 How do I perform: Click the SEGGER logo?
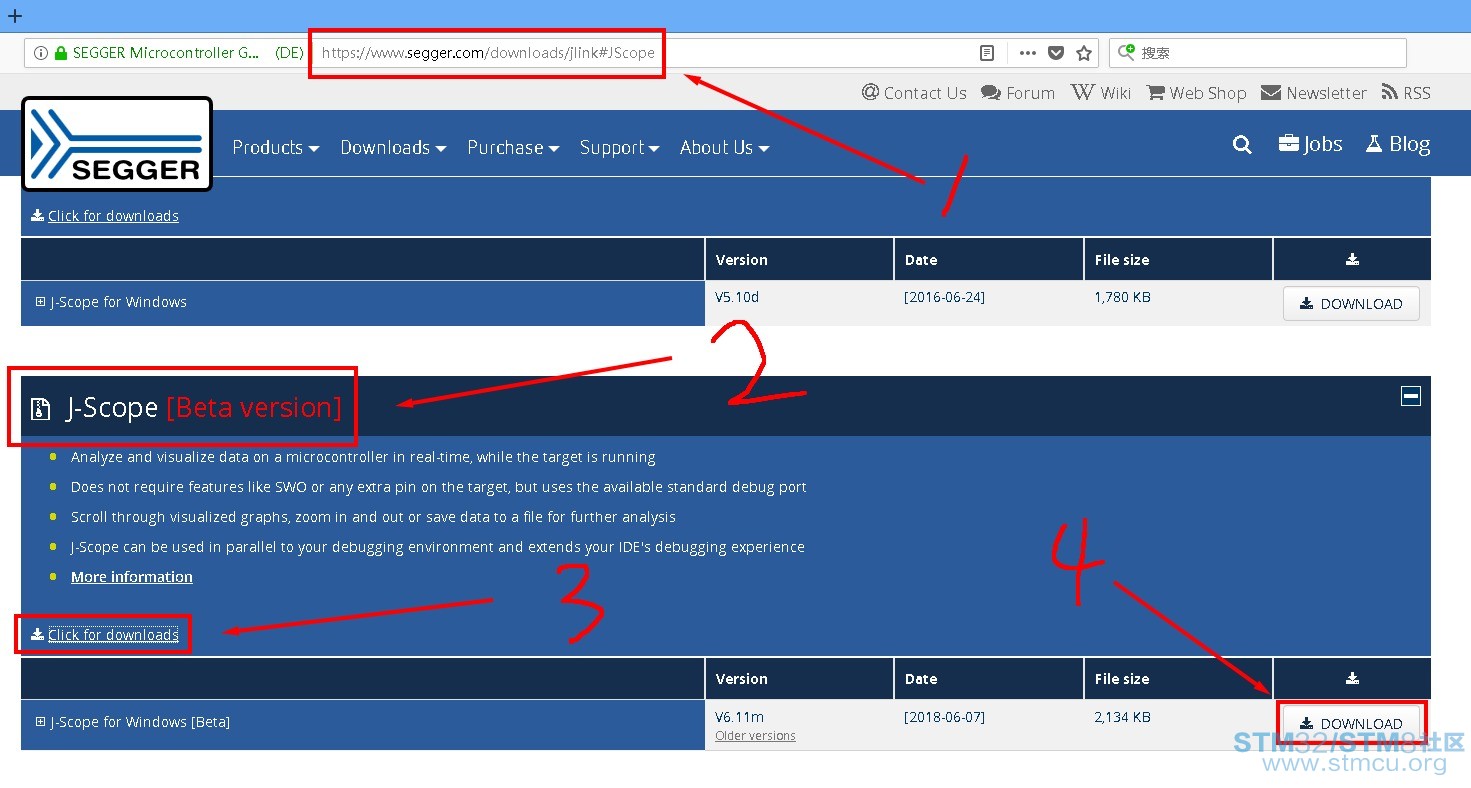[x=117, y=144]
